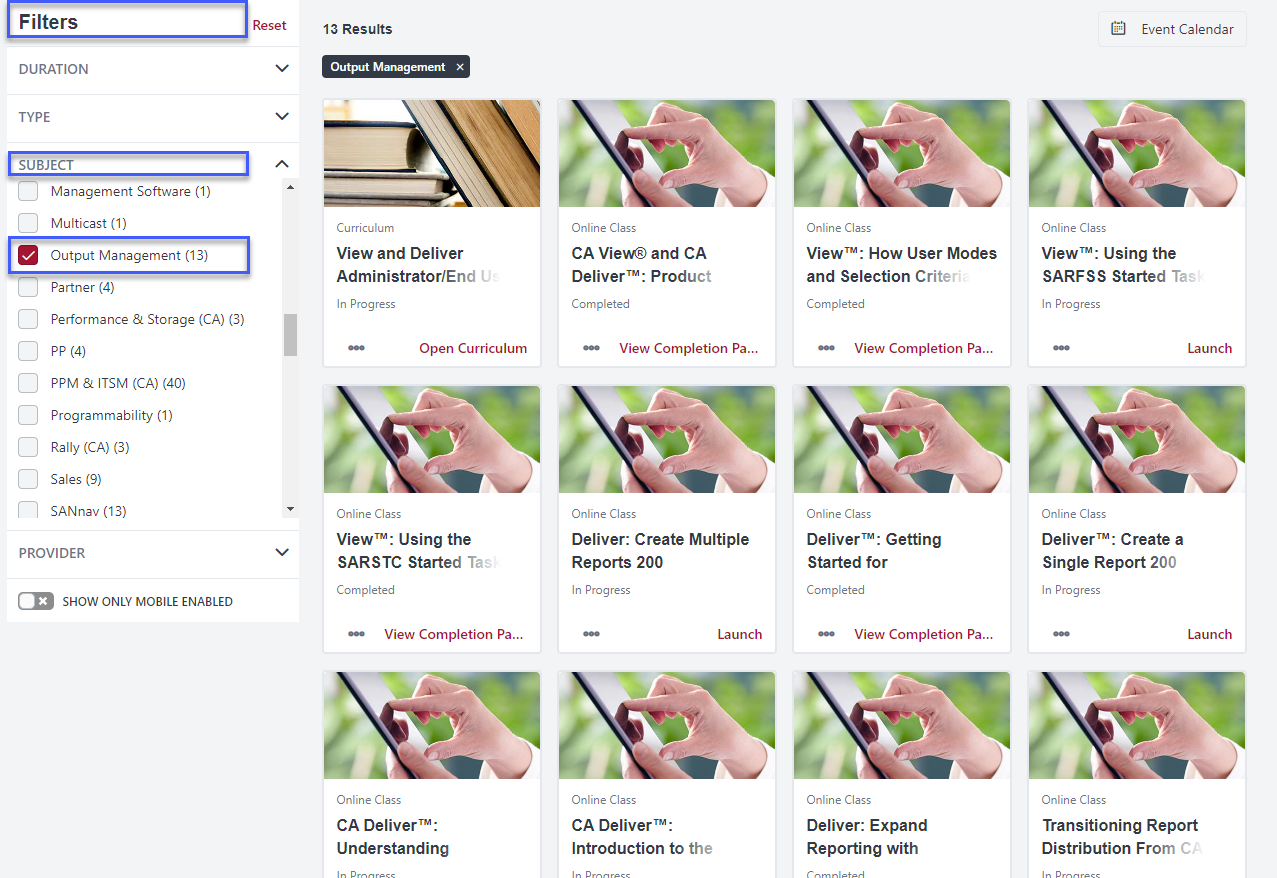Remove the Output Management filter chip via its X
The image size is (1277, 878).
459,67
